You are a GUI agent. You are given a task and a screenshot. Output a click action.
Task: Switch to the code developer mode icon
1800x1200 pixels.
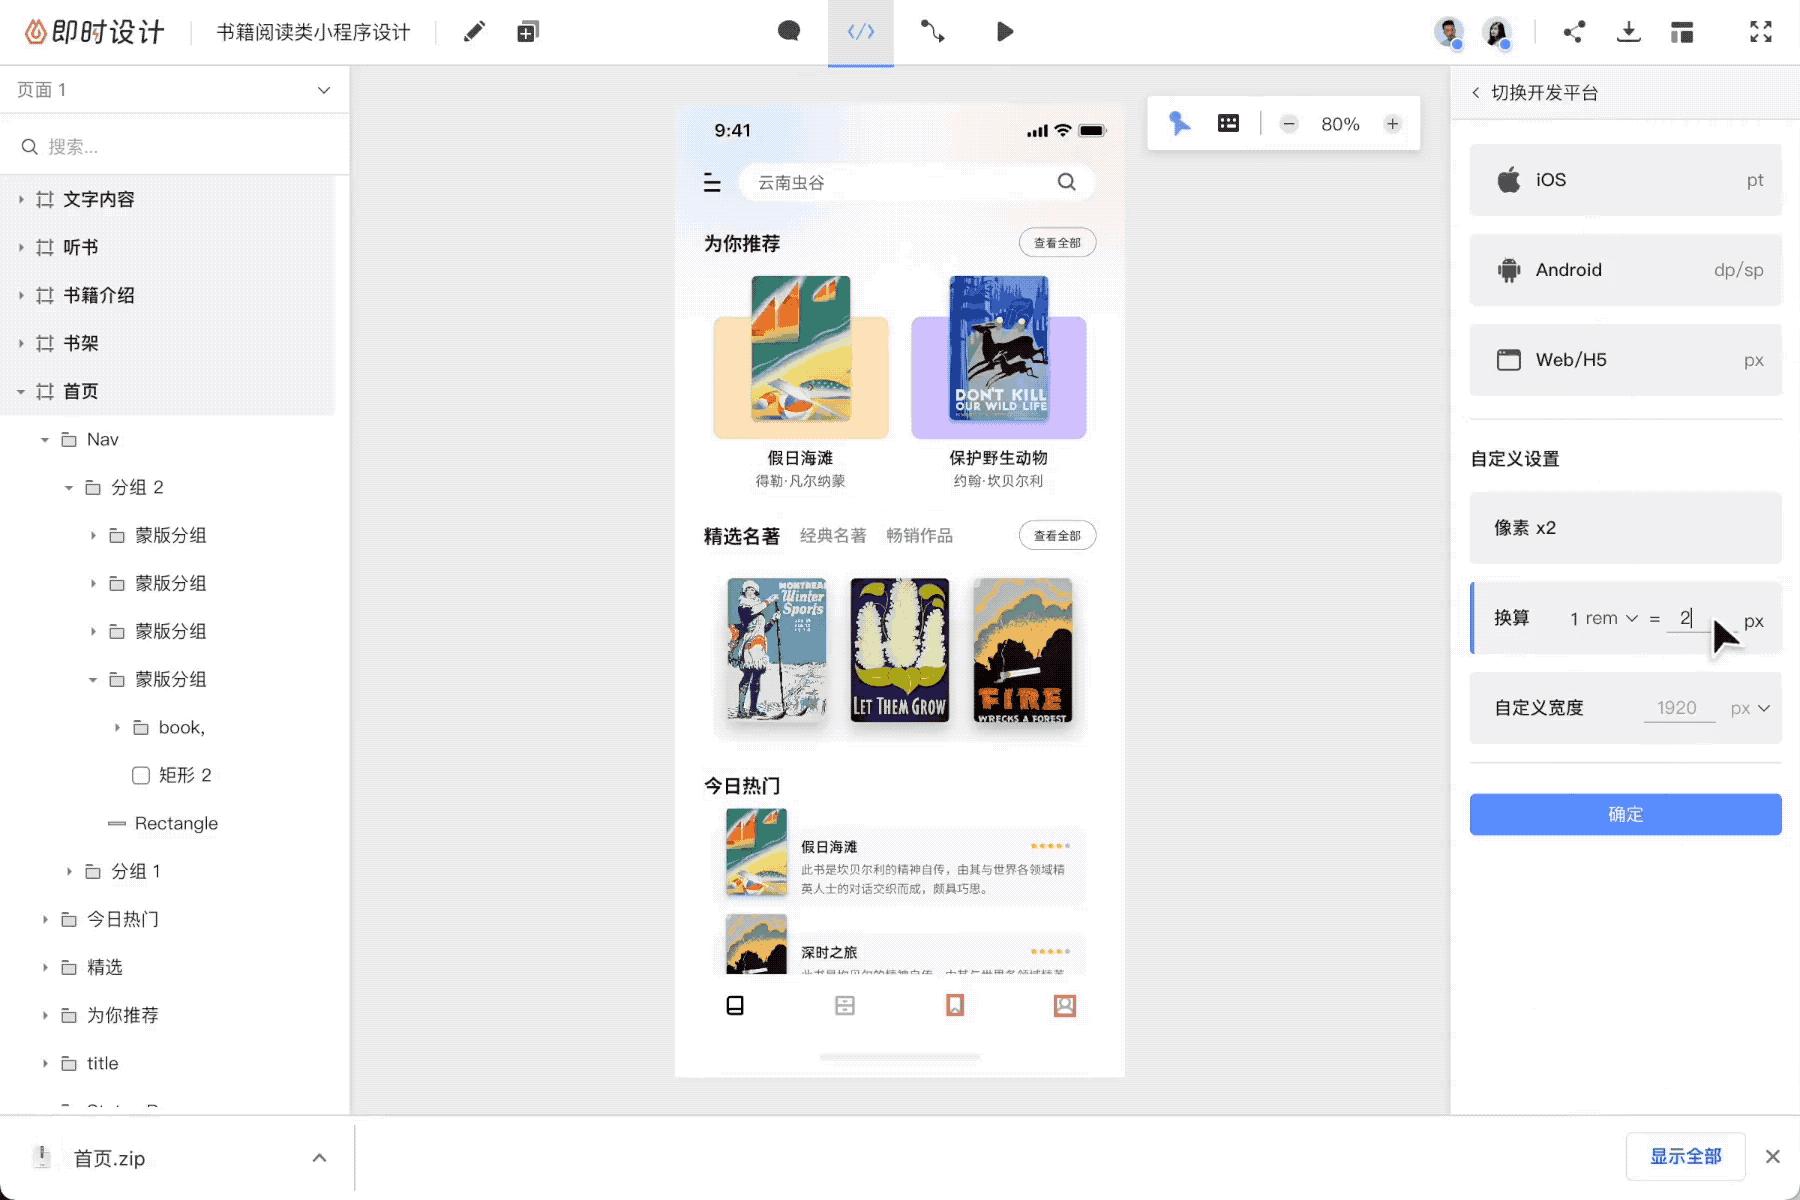861,32
